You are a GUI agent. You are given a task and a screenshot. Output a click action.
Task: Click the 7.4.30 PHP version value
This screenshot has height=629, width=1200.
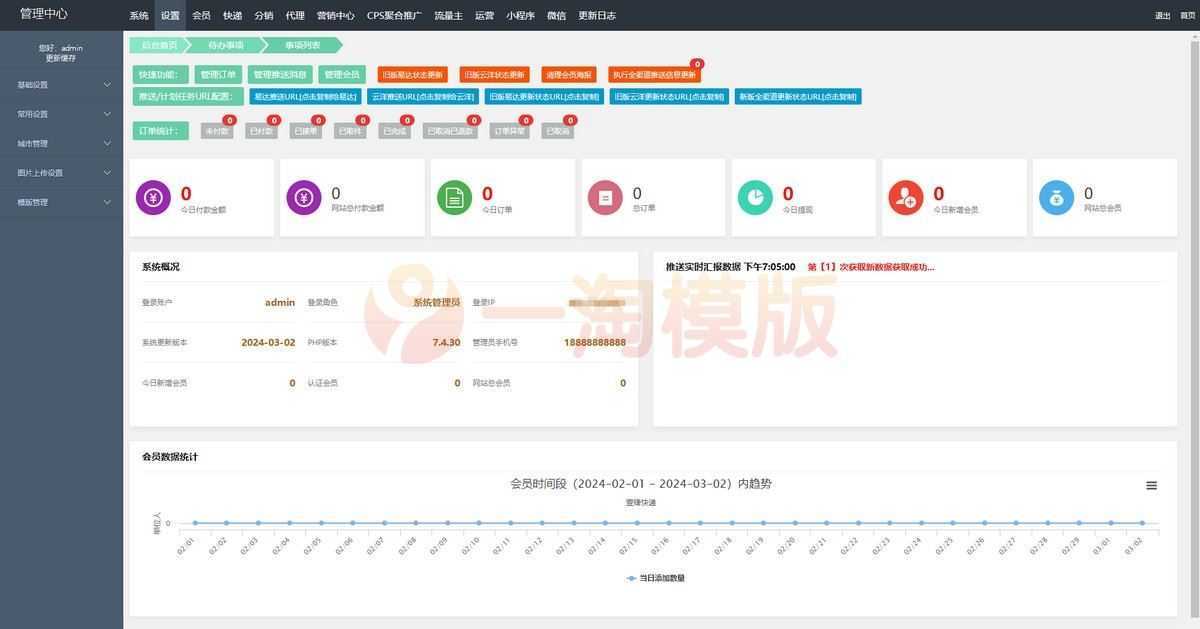[446, 342]
